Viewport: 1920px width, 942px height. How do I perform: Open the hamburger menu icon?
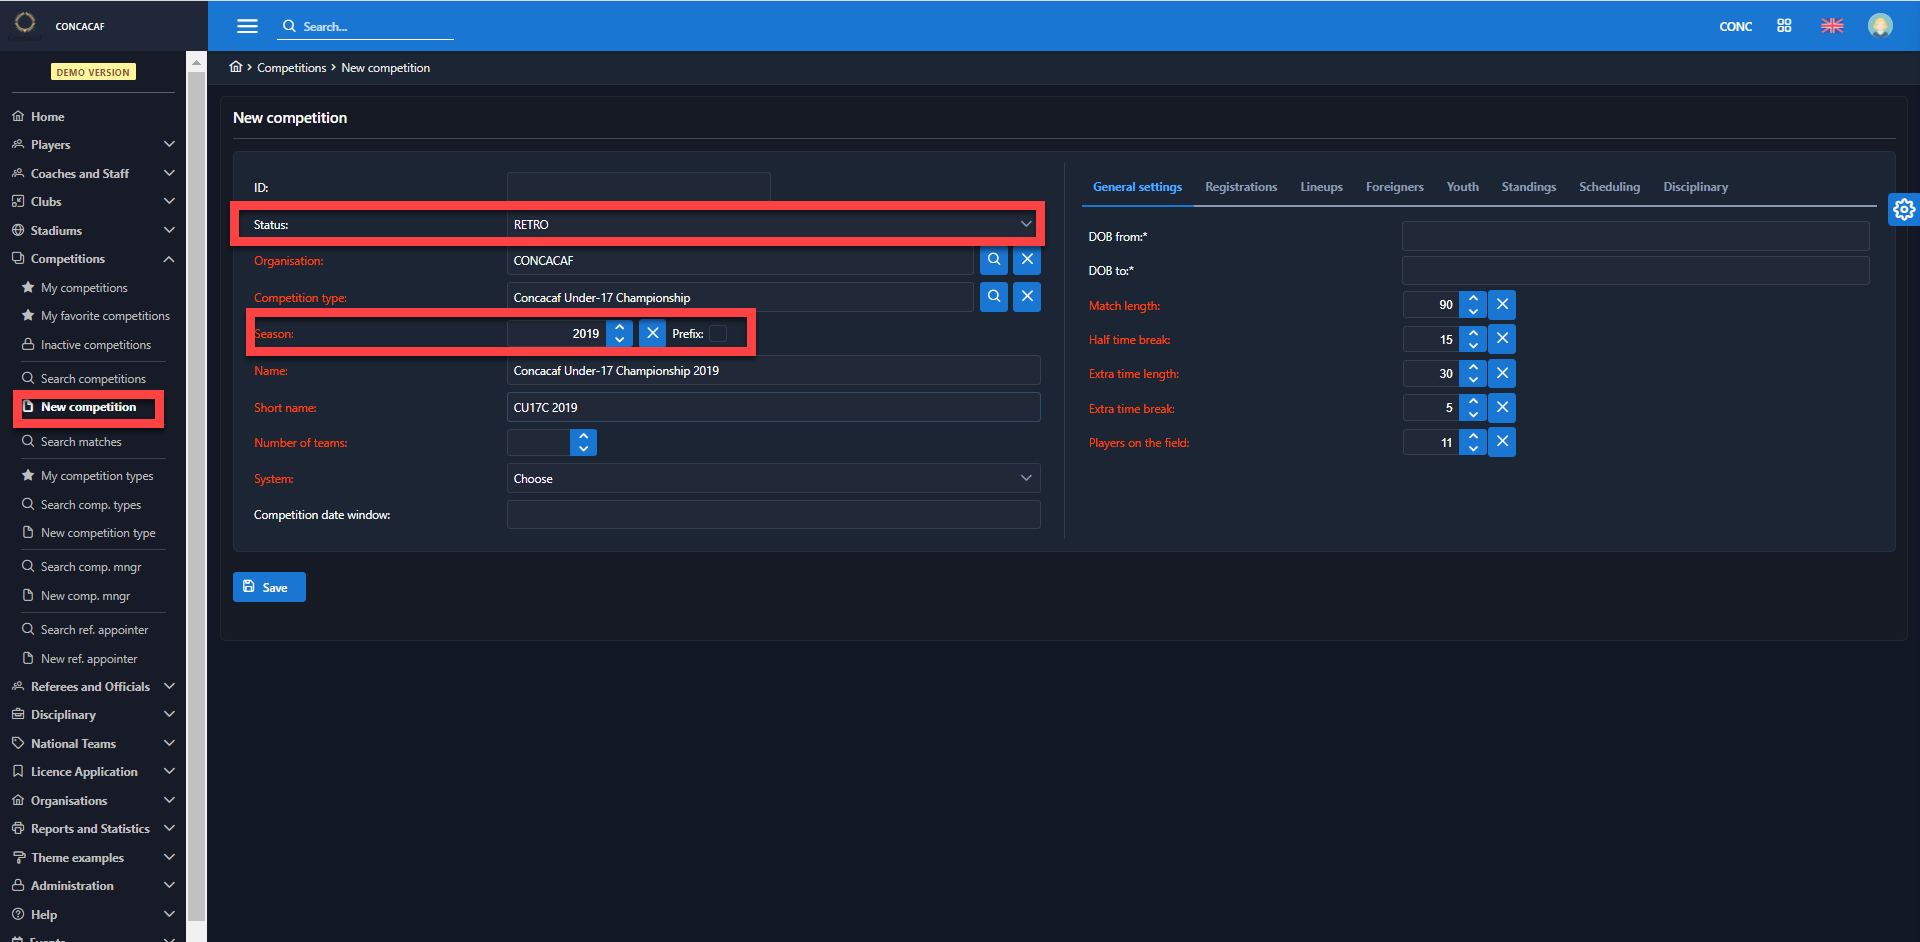[247, 26]
